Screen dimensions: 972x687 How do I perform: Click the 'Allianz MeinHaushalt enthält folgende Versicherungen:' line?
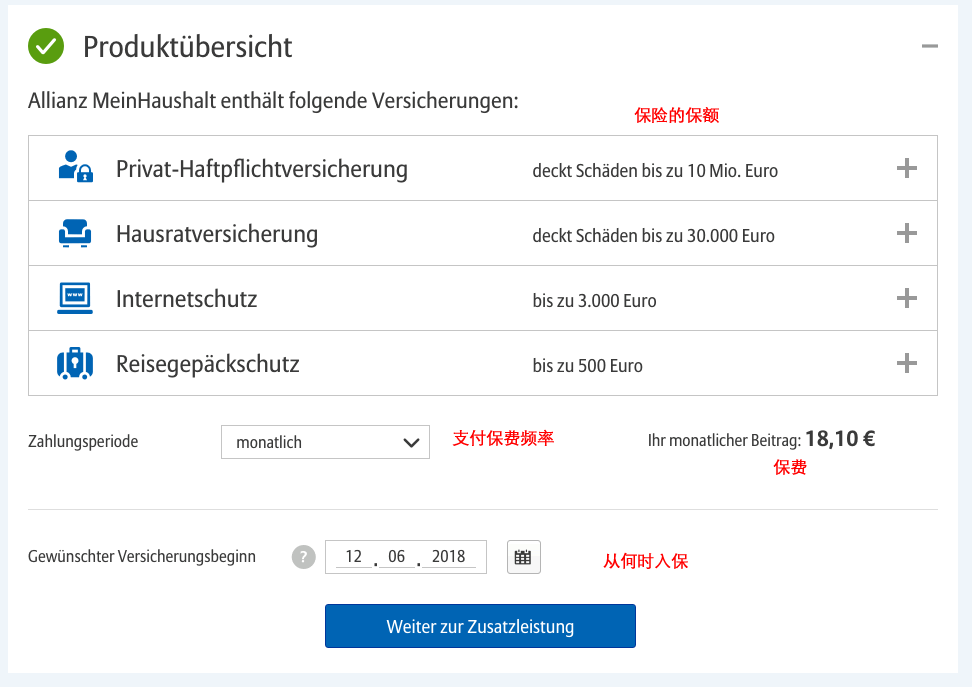click(x=273, y=100)
